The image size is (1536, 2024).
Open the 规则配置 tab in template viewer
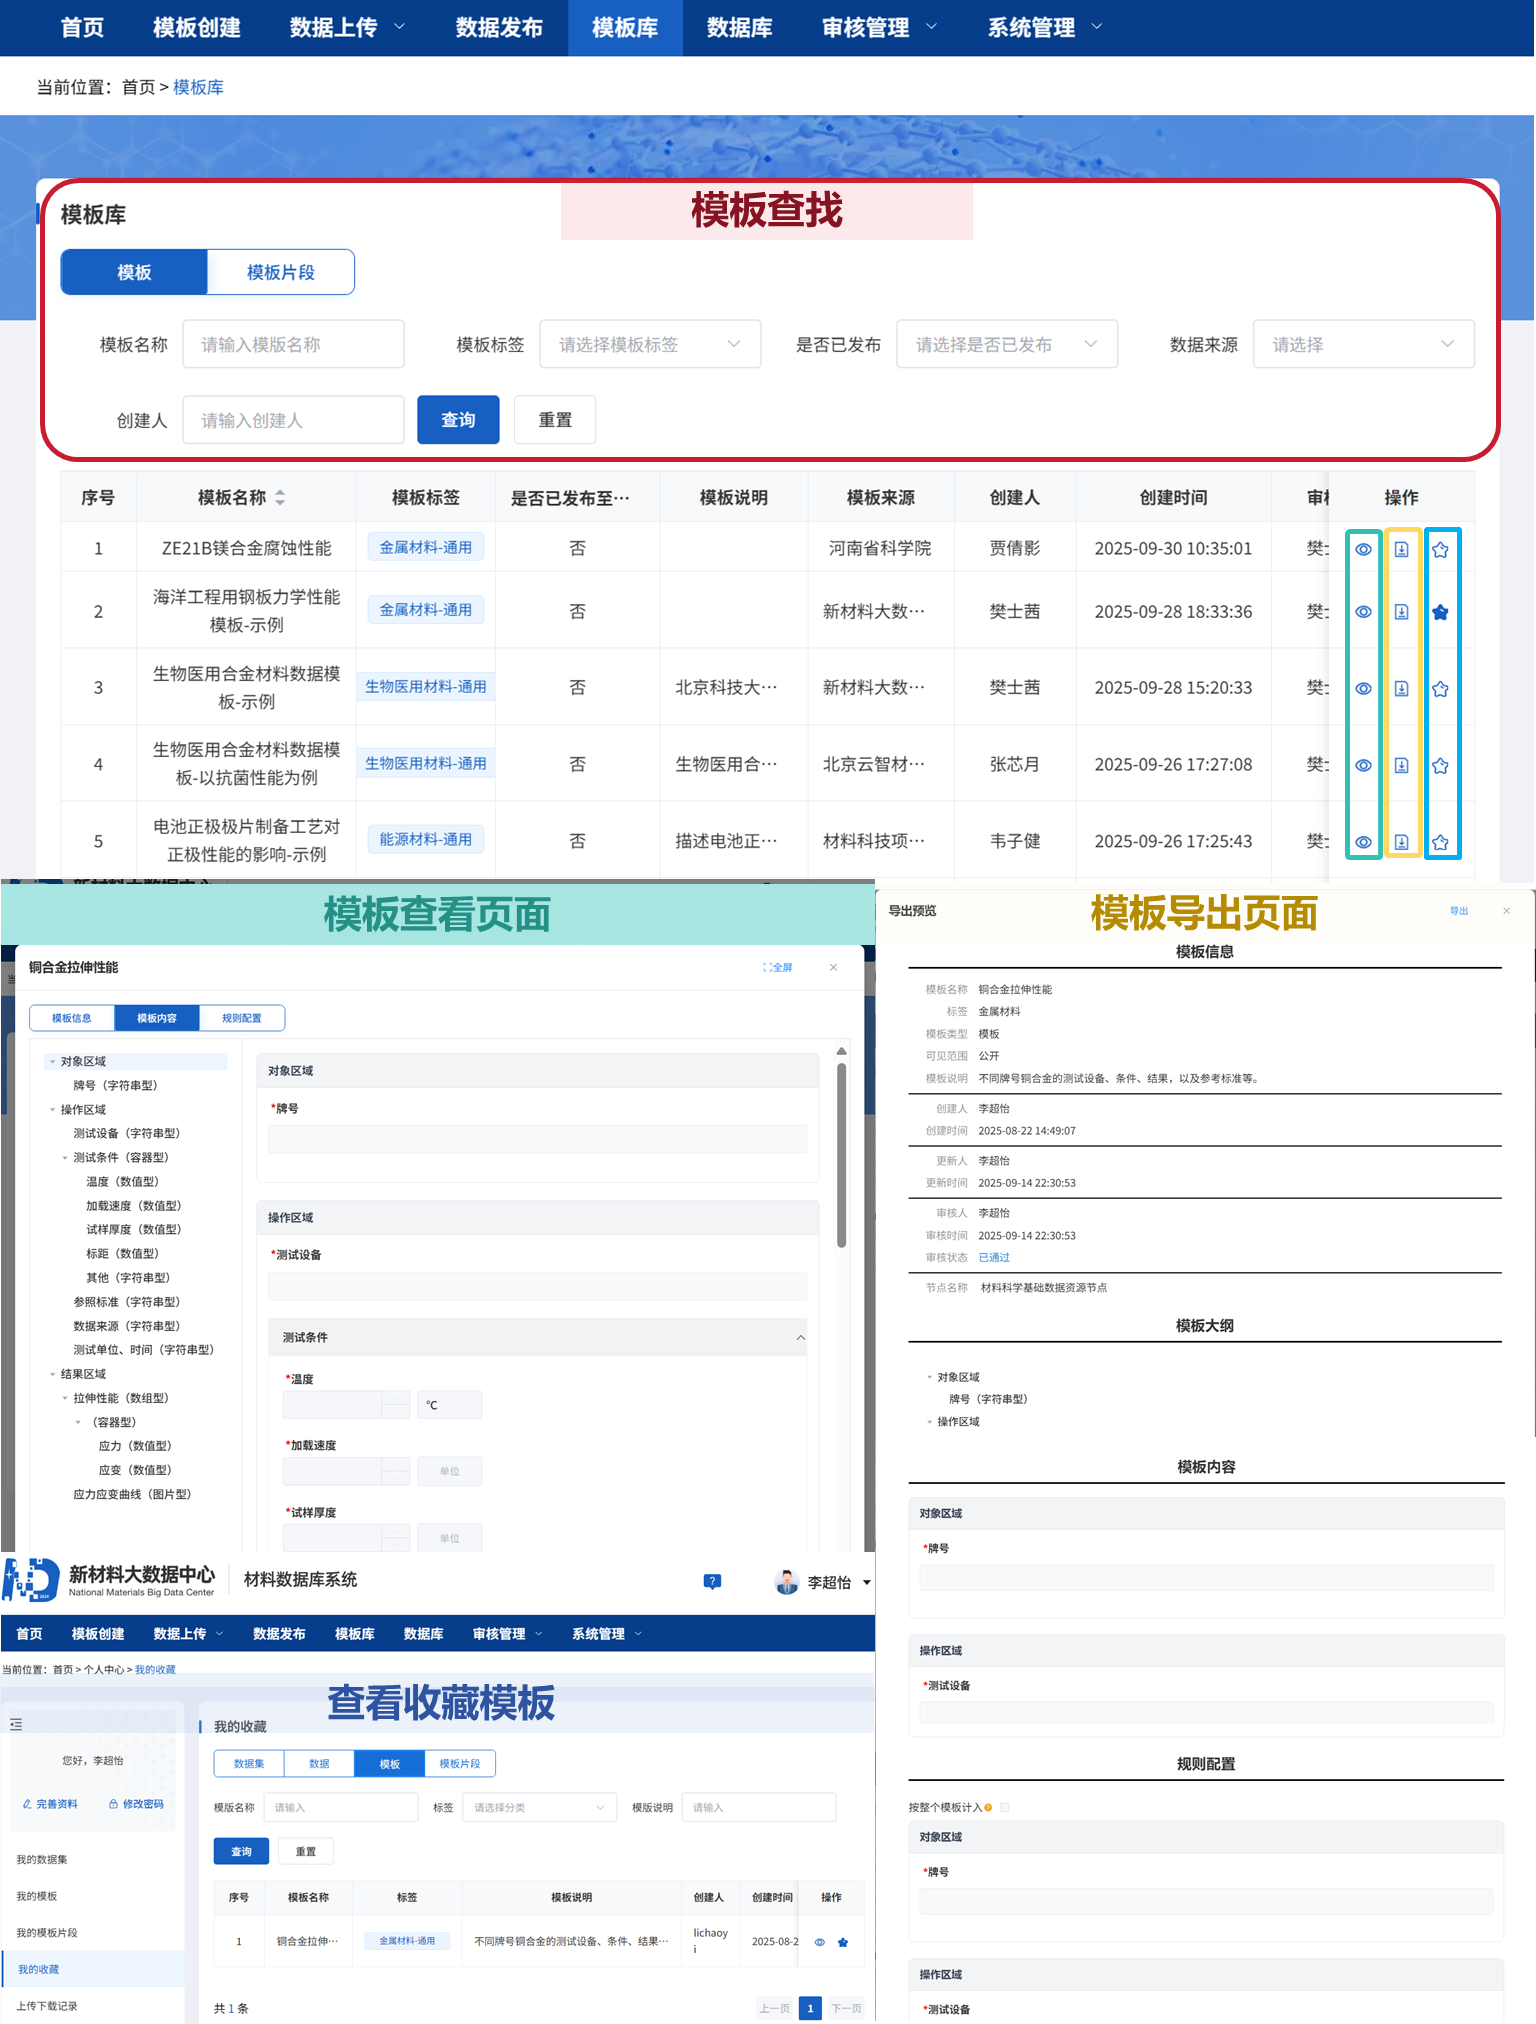click(x=241, y=1018)
